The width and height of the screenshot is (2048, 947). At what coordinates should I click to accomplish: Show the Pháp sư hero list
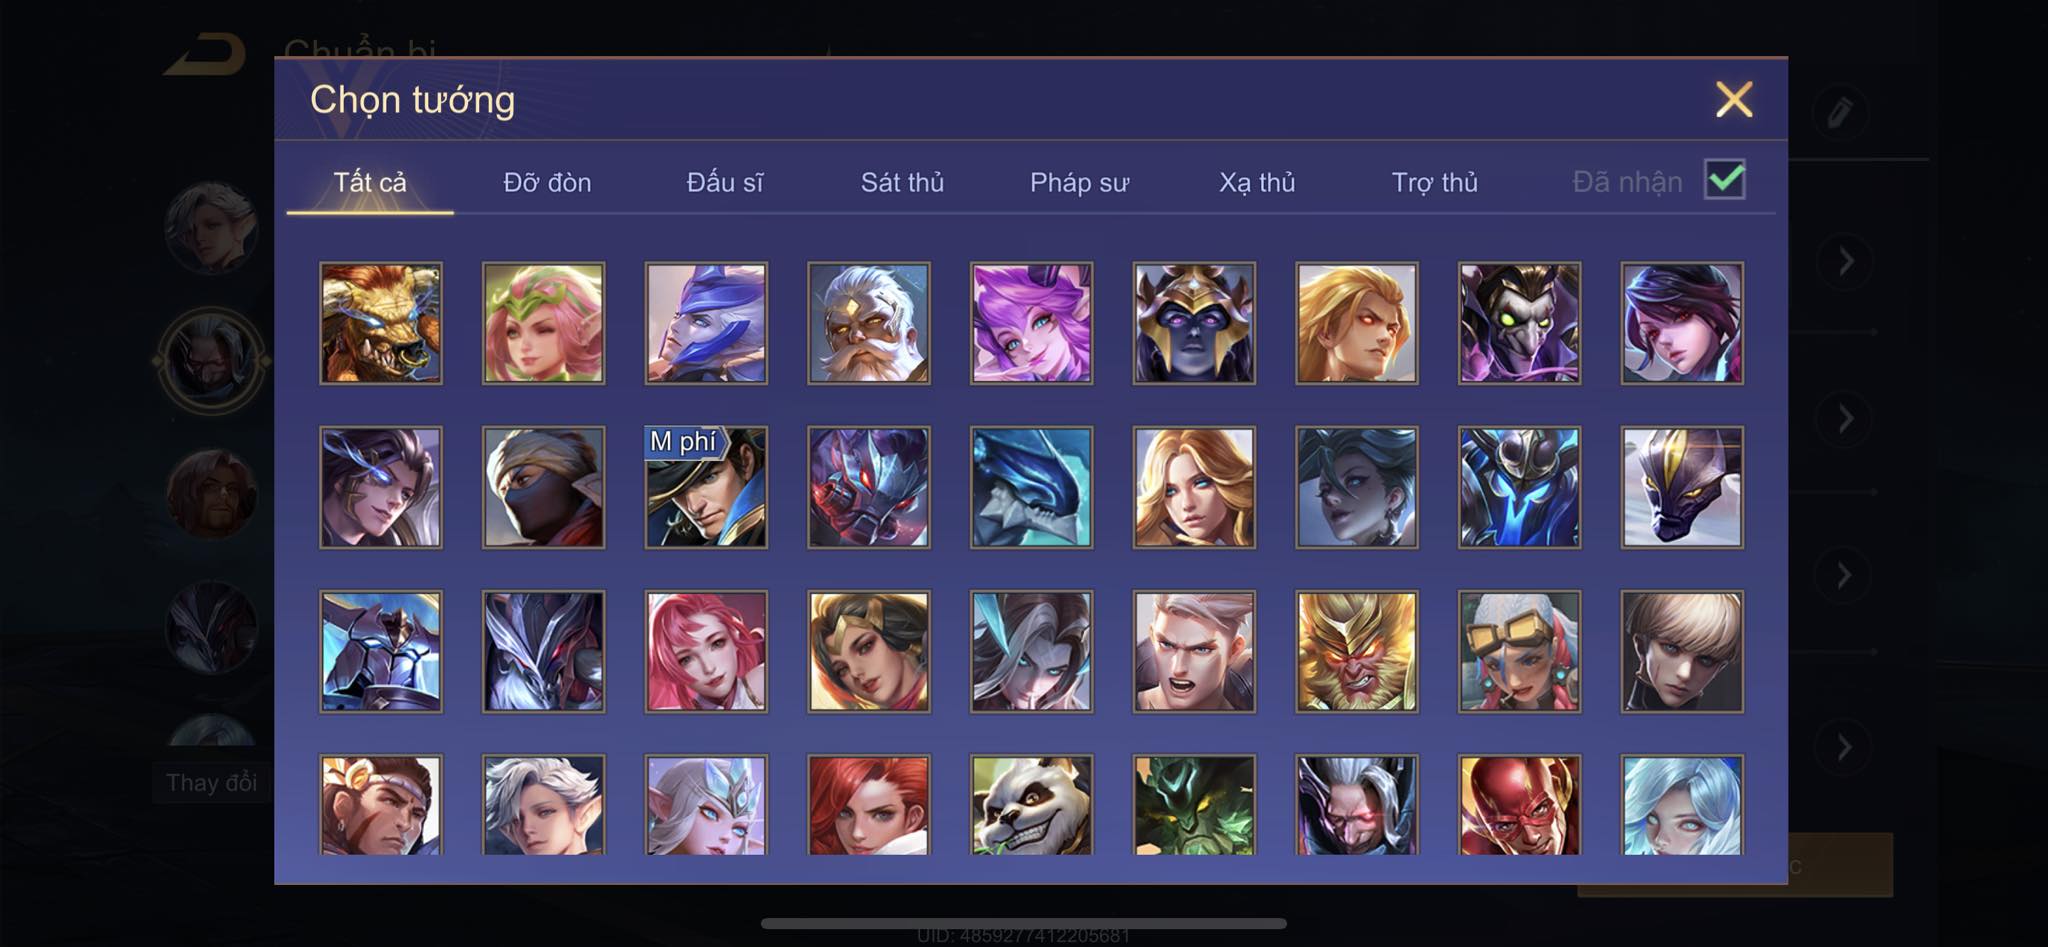tap(1079, 182)
